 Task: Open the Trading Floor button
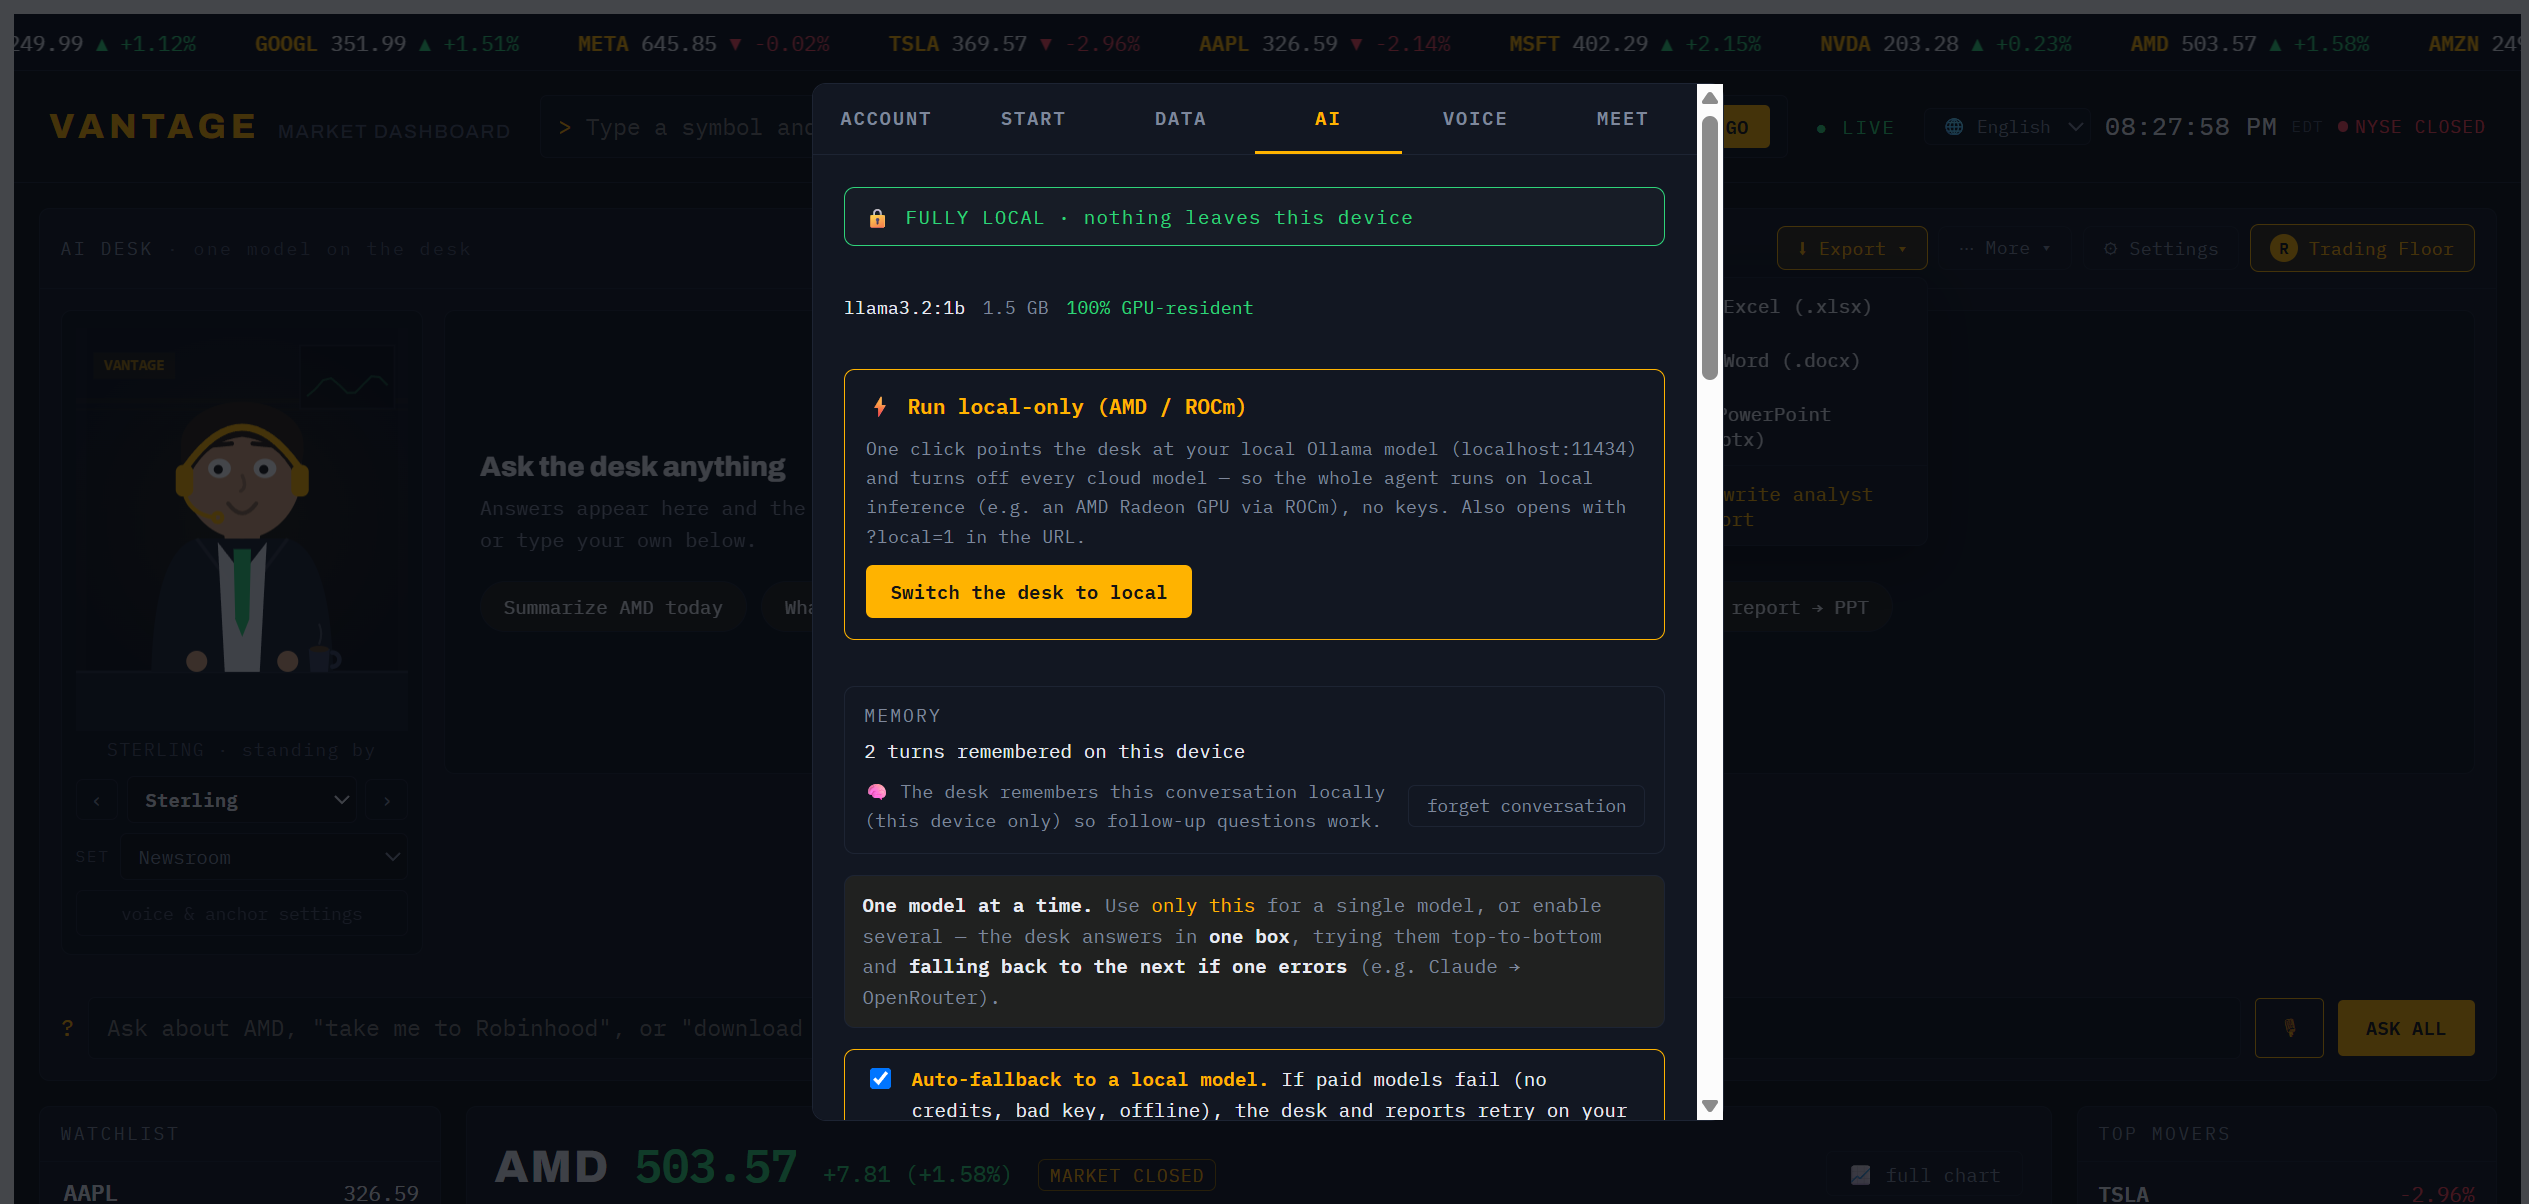(2362, 249)
